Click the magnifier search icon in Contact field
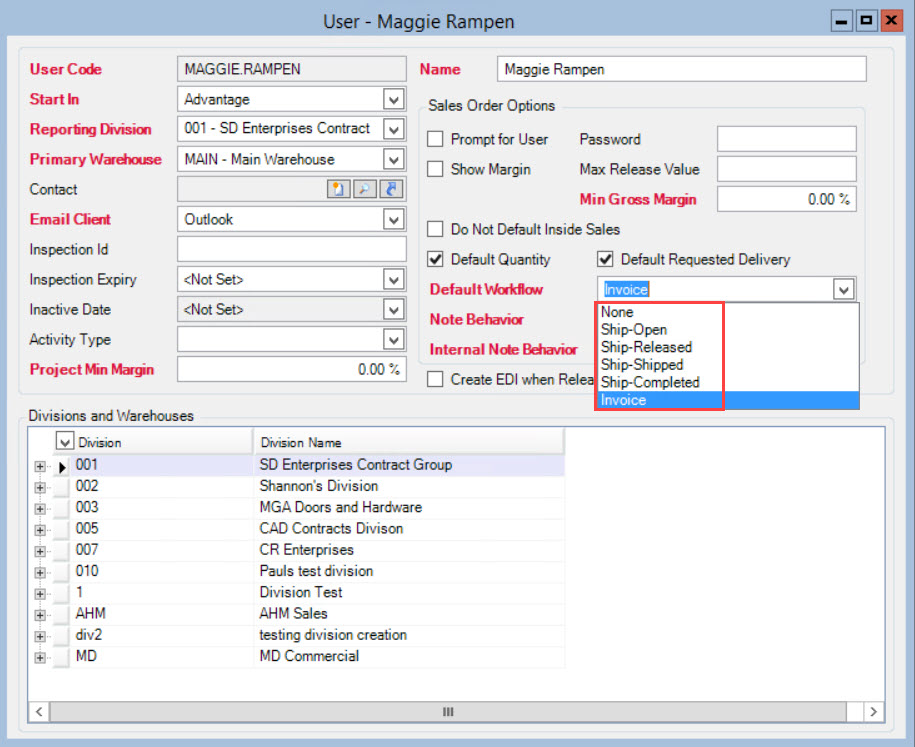The height and width of the screenshot is (747, 915). click(365, 190)
